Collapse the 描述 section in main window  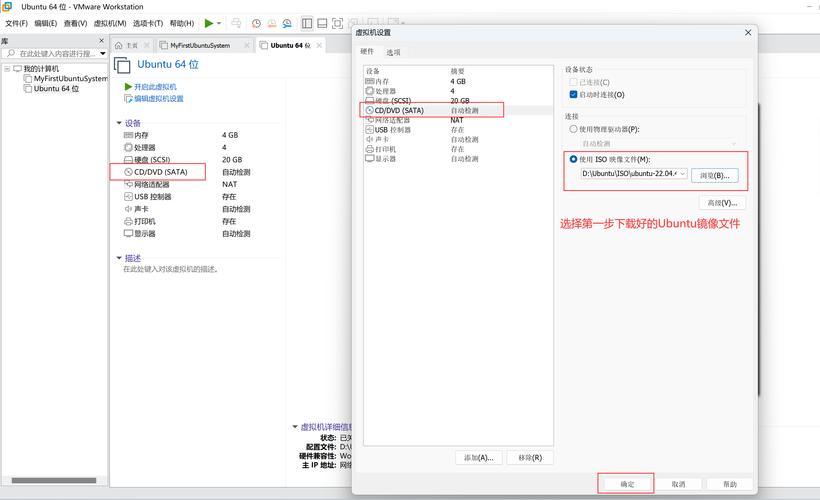pos(119,258)
